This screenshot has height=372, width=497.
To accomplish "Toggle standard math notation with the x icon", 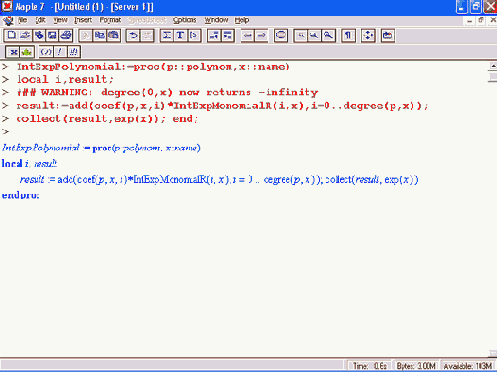I will pyautogui.click(x=13, y=52).
